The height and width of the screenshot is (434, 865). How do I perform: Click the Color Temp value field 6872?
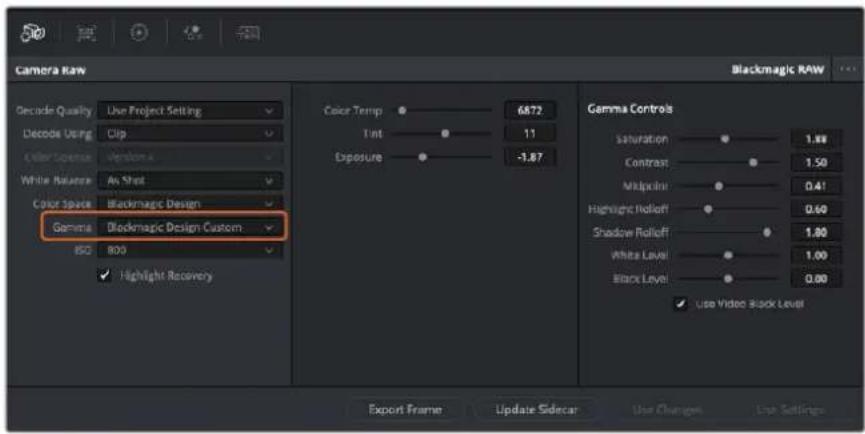pyautogui.click(x=530, y=111)
